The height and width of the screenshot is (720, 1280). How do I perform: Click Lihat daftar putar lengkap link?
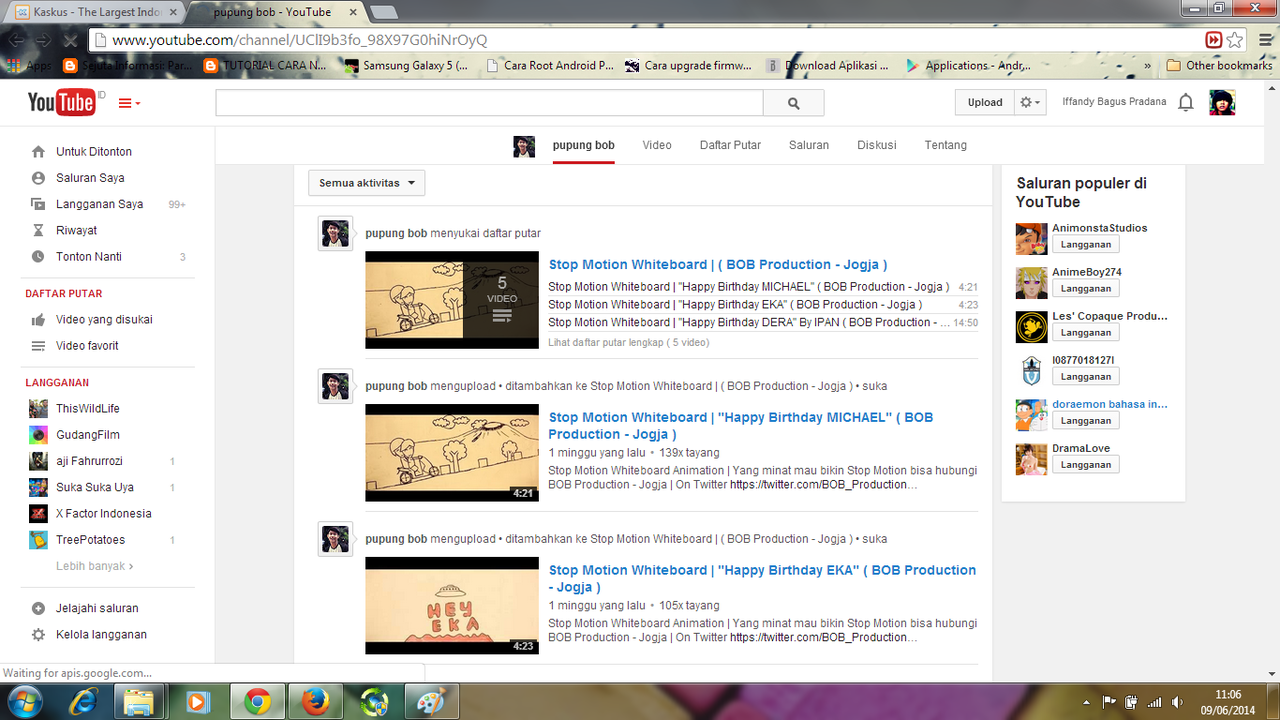628,342
